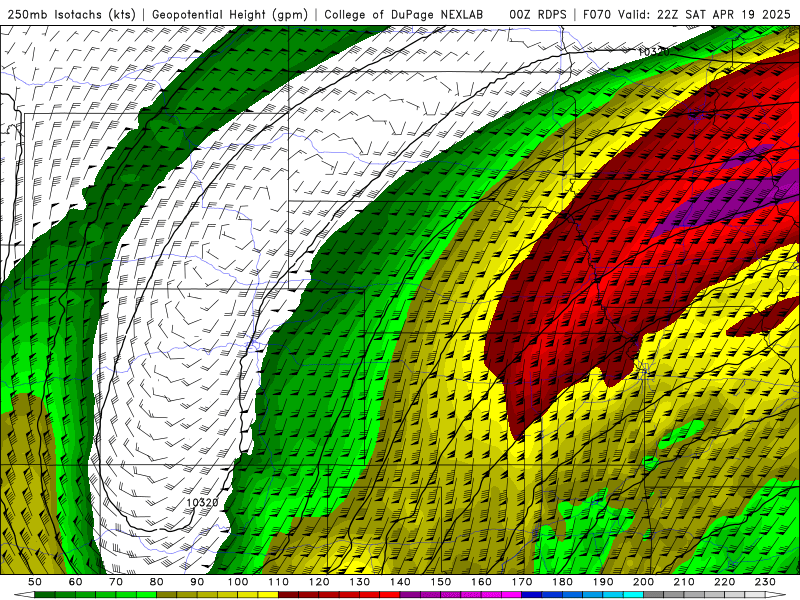Click the 90 label on the color scale
Screen dimensions: 800x600
click(197, 582)
